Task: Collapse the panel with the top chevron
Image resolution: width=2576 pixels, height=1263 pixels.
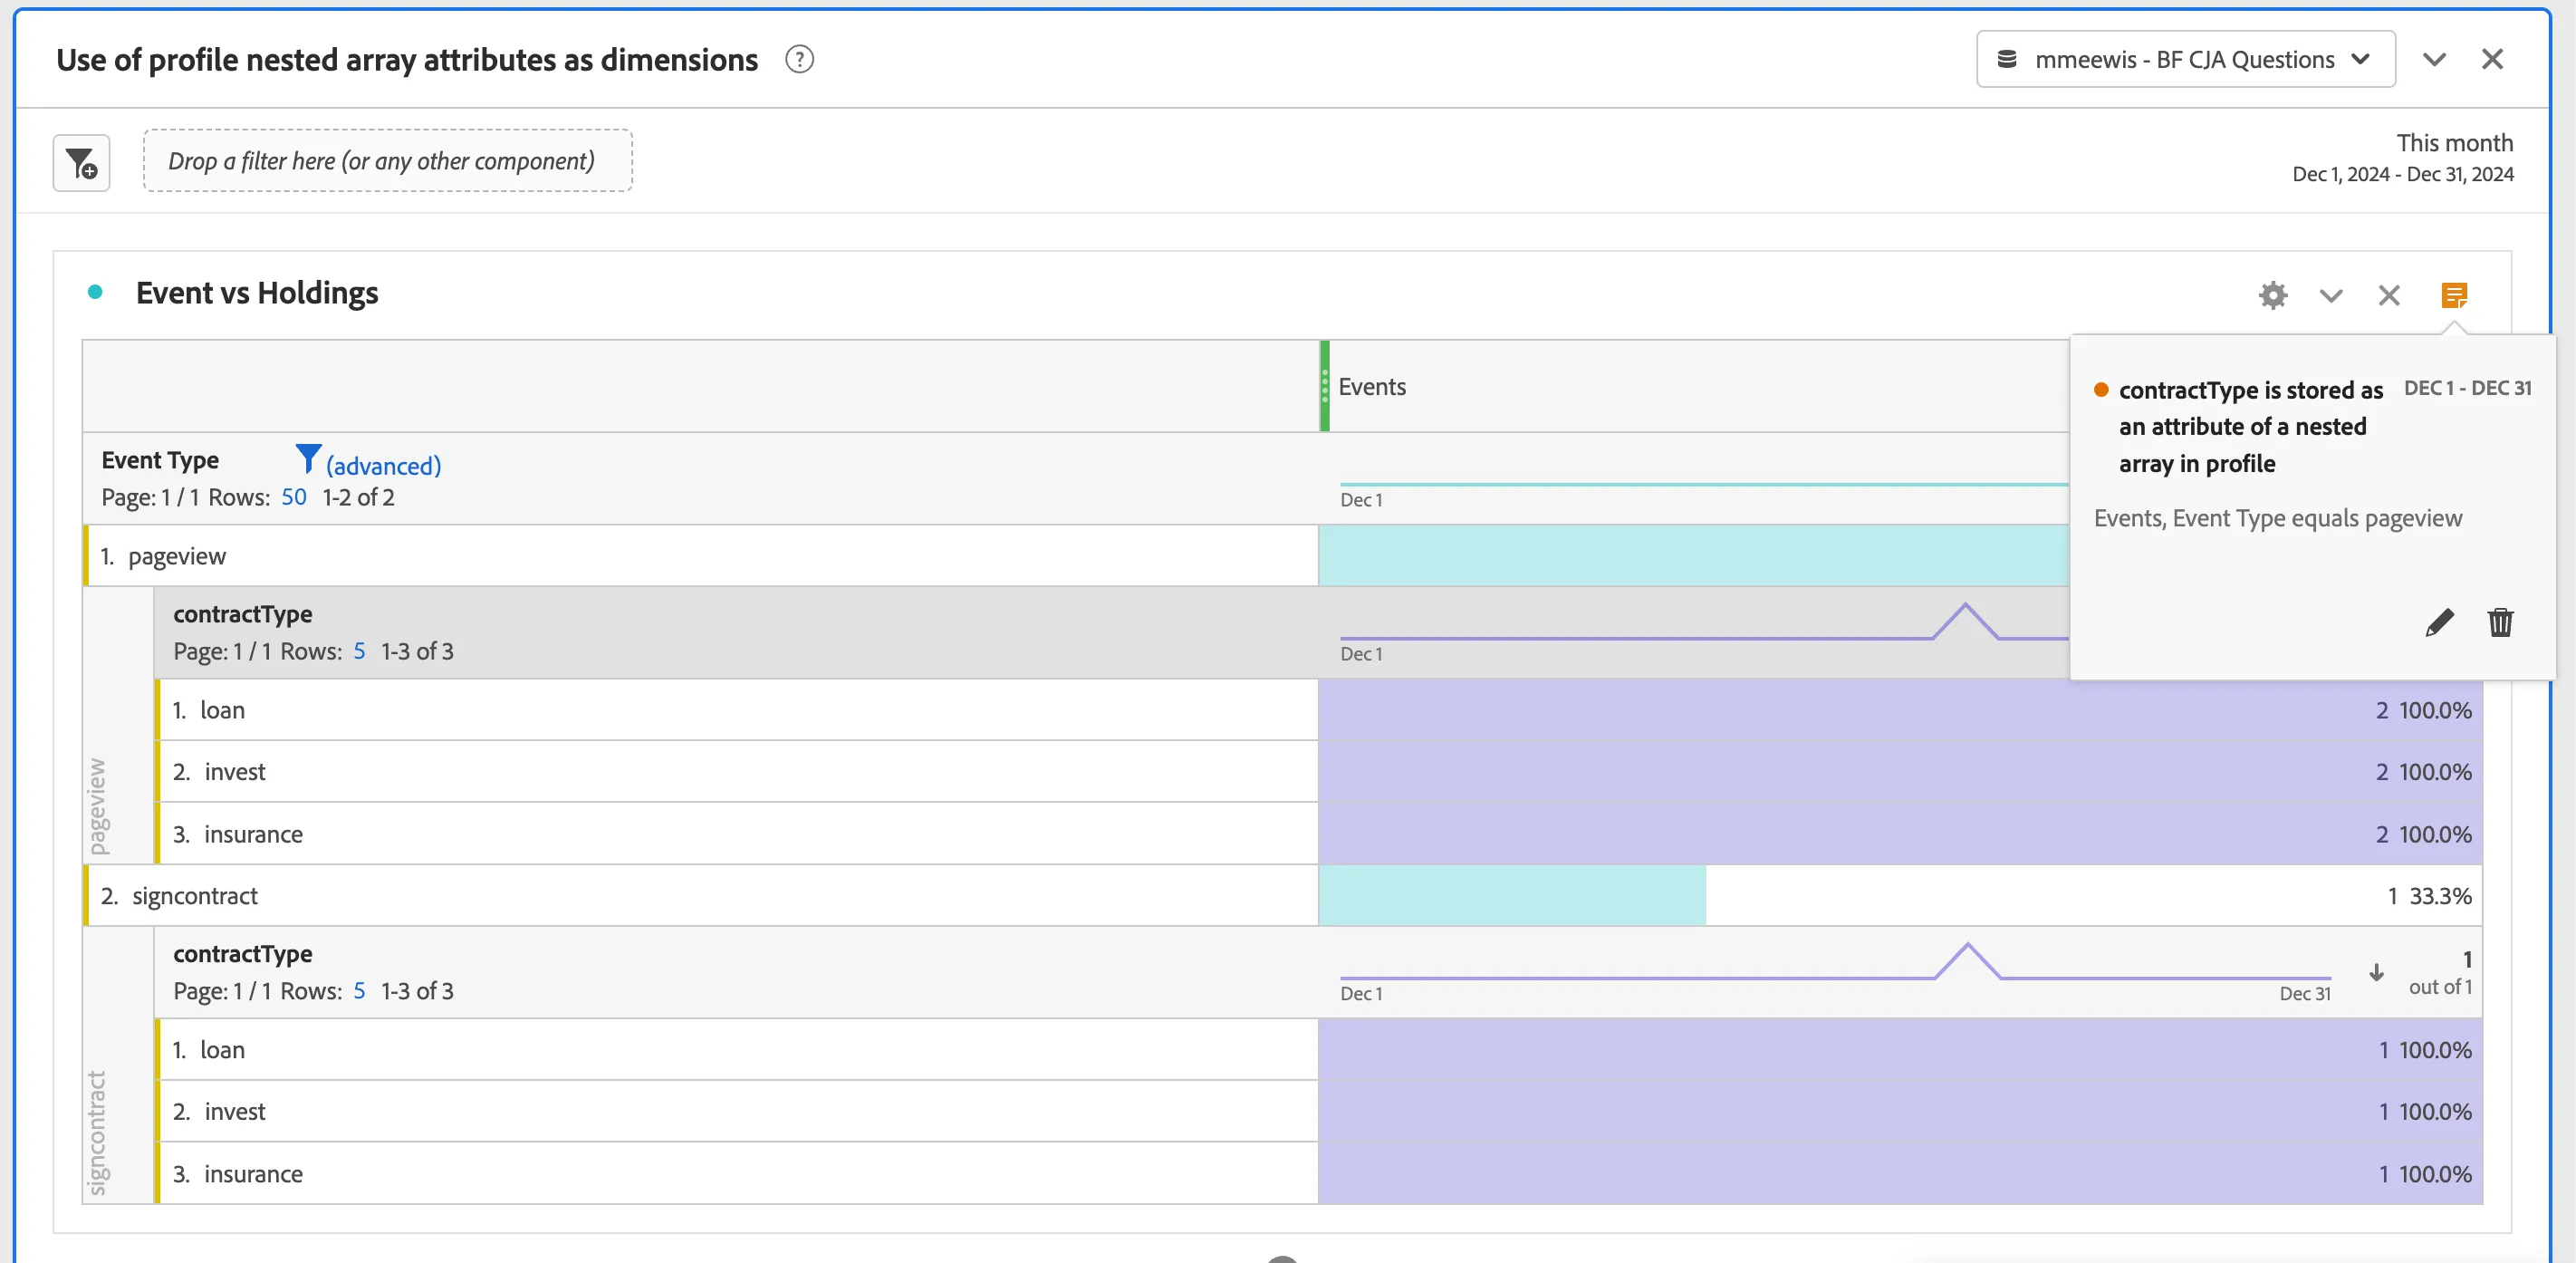Action: (2434, 59)
